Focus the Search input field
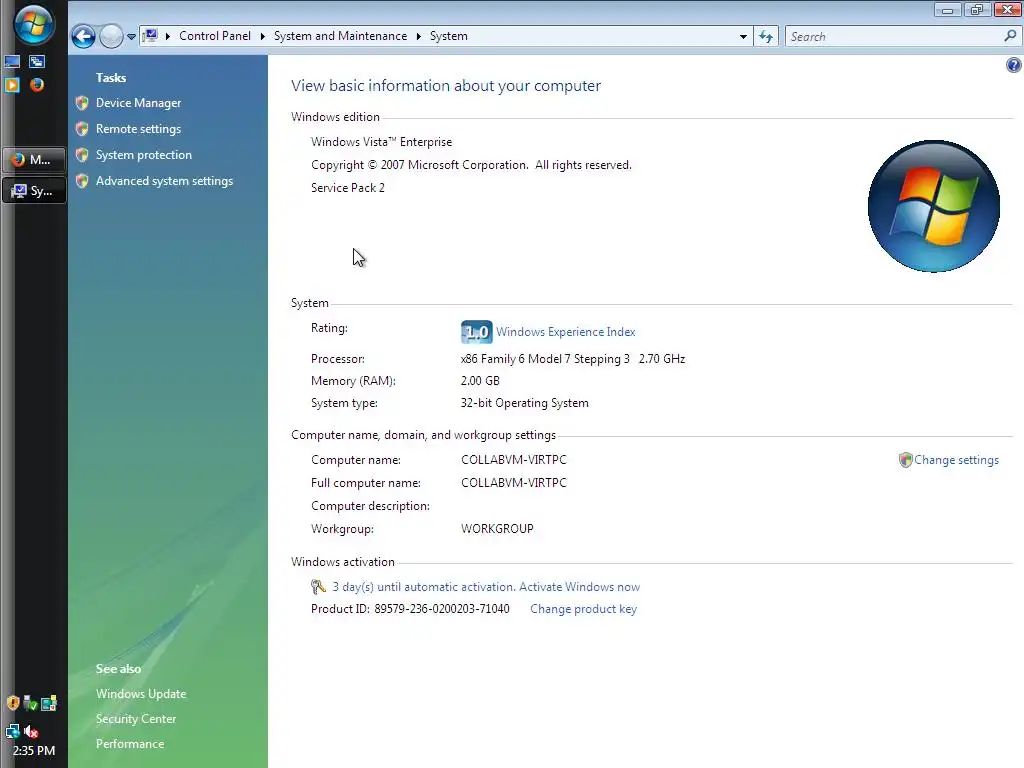Screen dimensions: 1024x768 (895, 37)
